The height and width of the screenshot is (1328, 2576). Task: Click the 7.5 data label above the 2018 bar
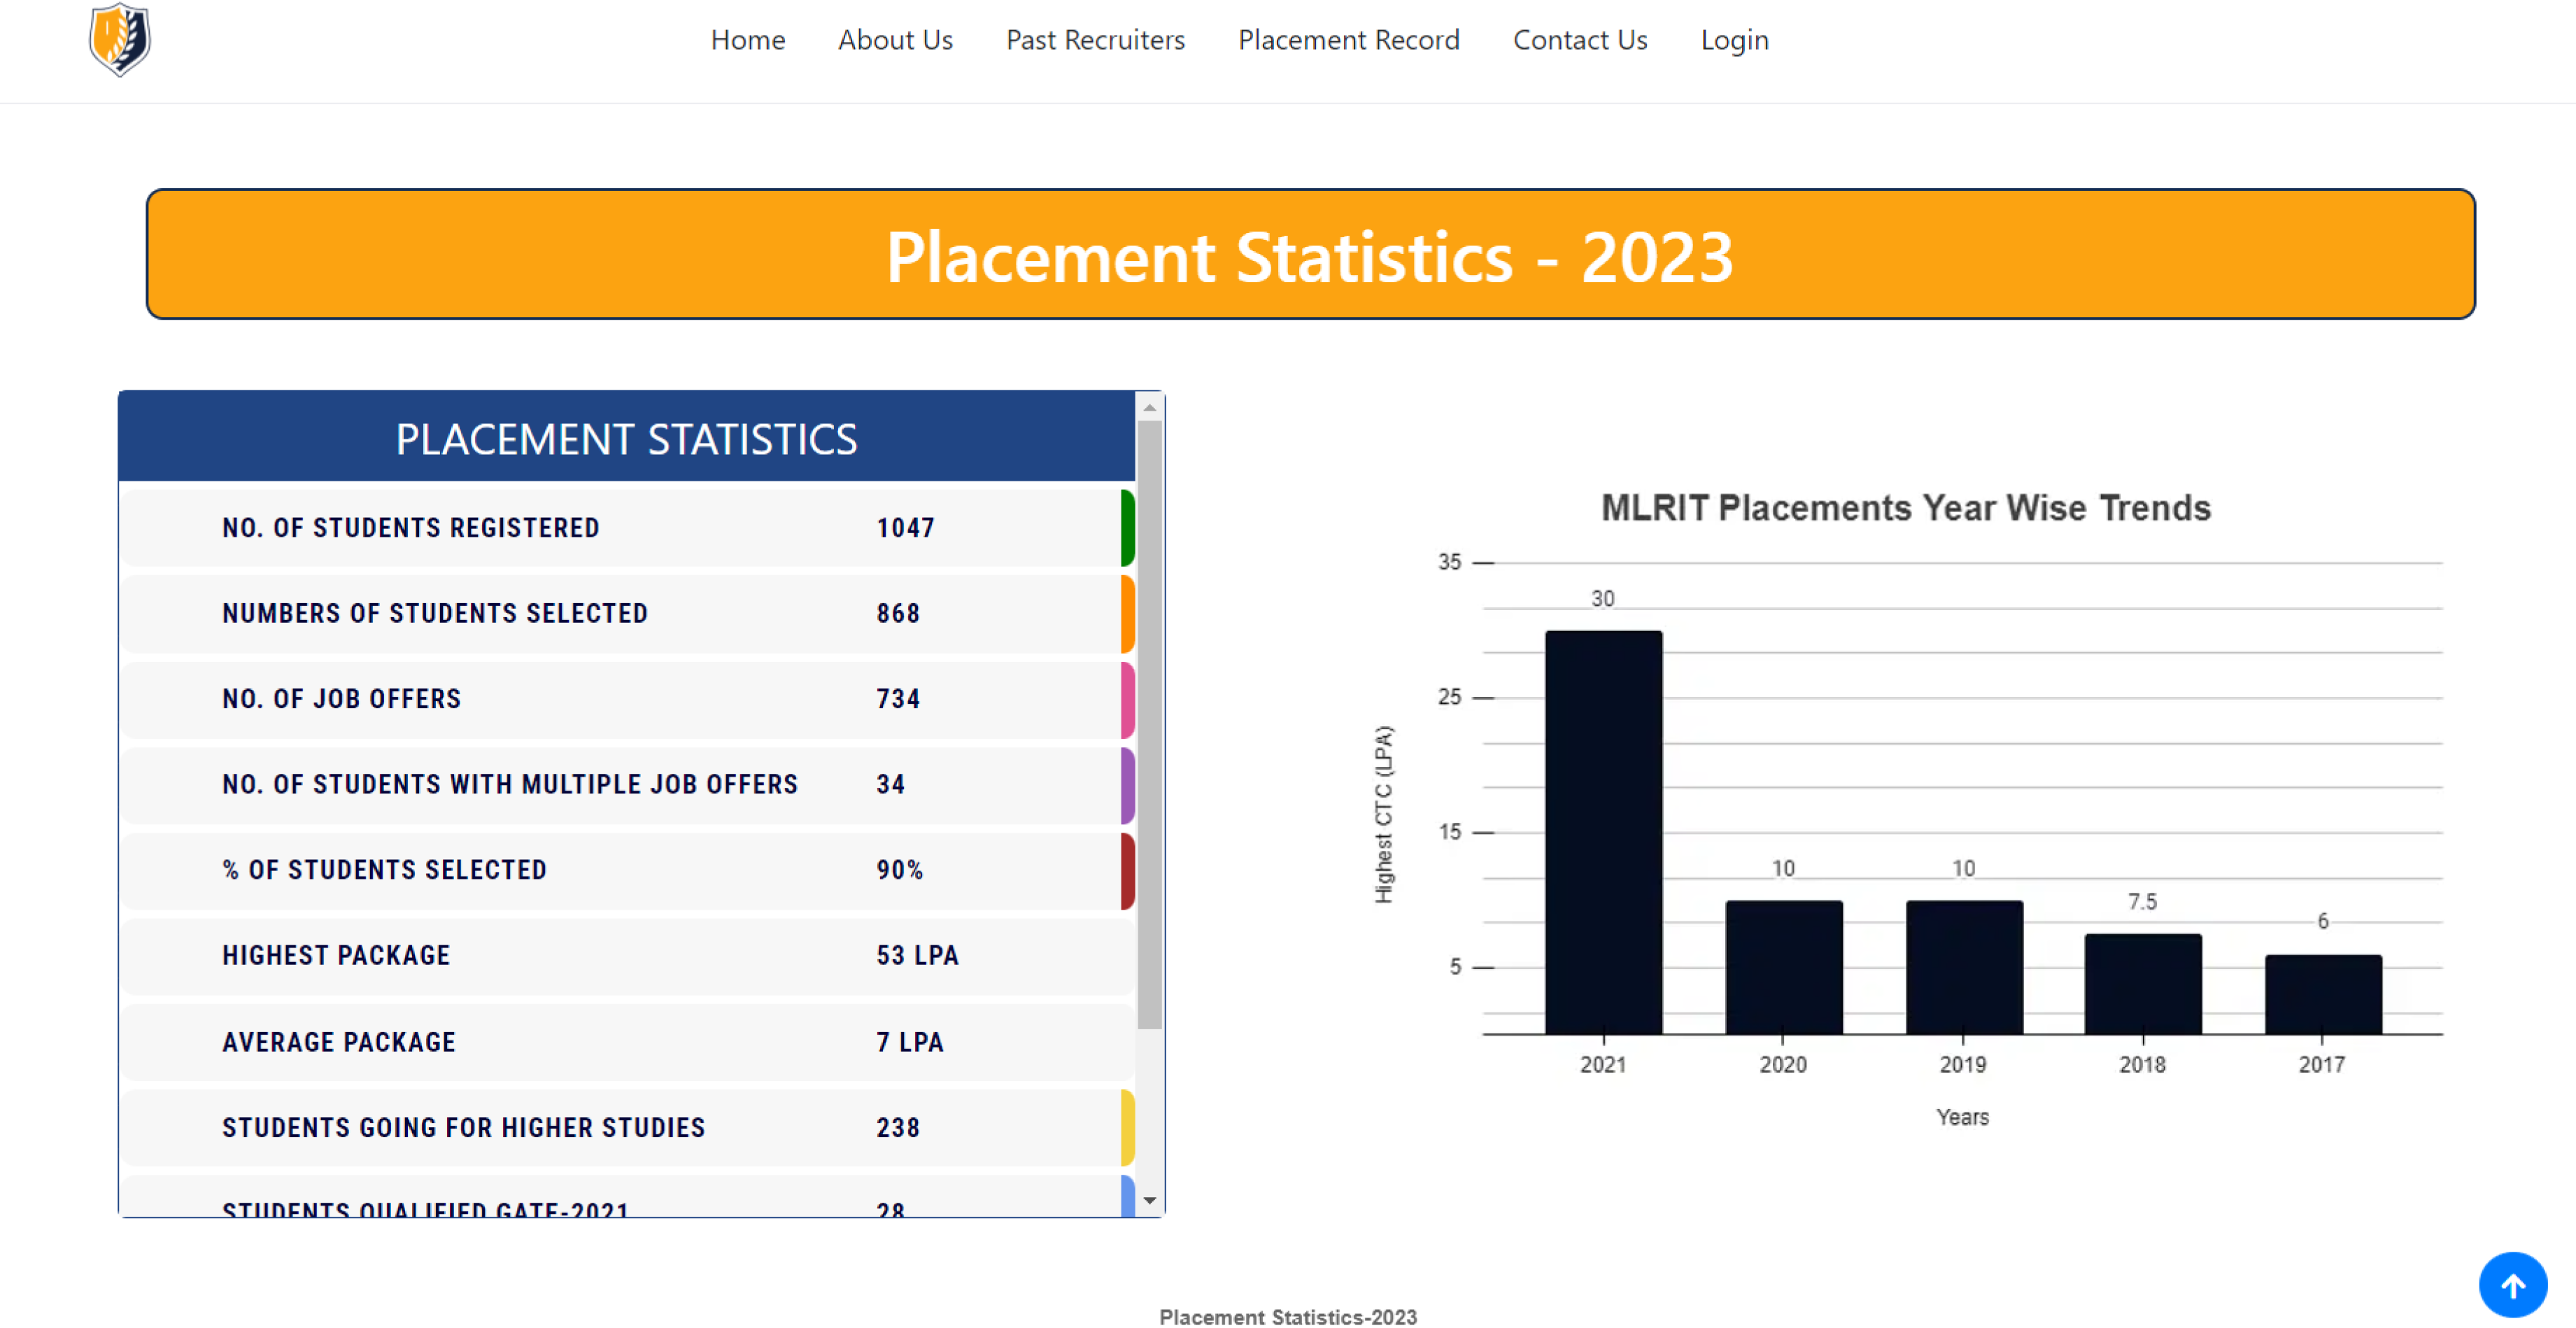(x=2142, y=902)
